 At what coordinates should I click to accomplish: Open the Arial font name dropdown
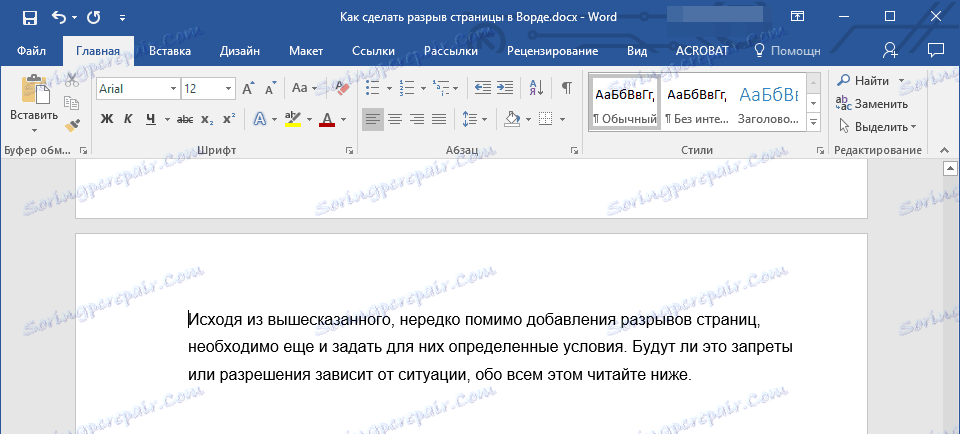point(173,89)
